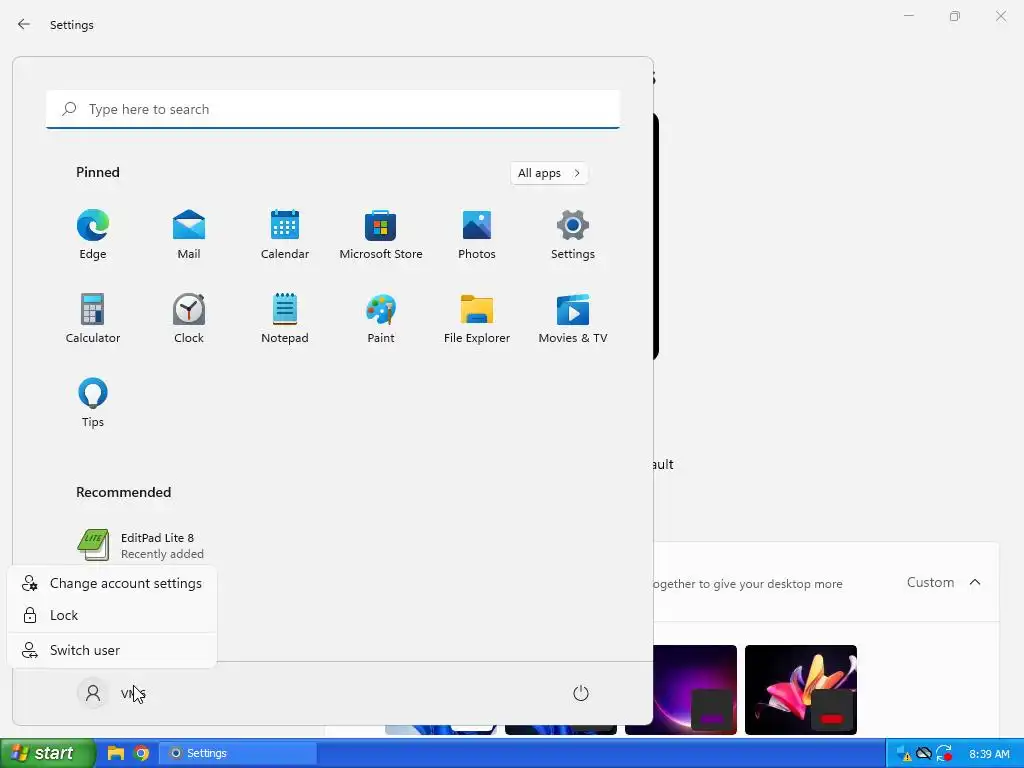Click the 8:39 AM clock
This screenshot has width=1024, height=768.
pyautogui.click(x=989, y=754)
